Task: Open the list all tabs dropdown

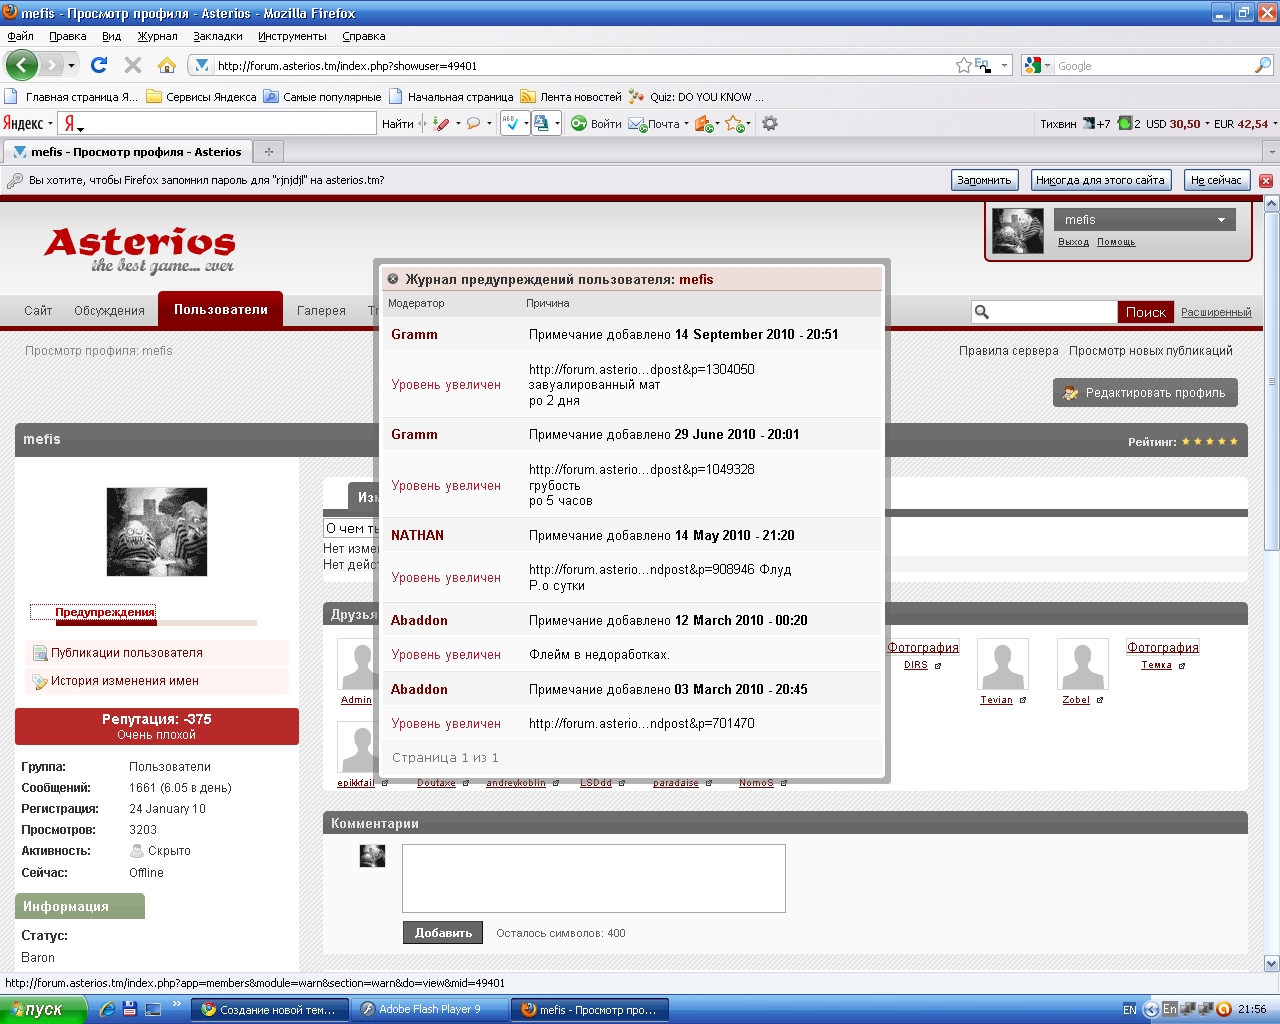Action: coord(1271,152)
